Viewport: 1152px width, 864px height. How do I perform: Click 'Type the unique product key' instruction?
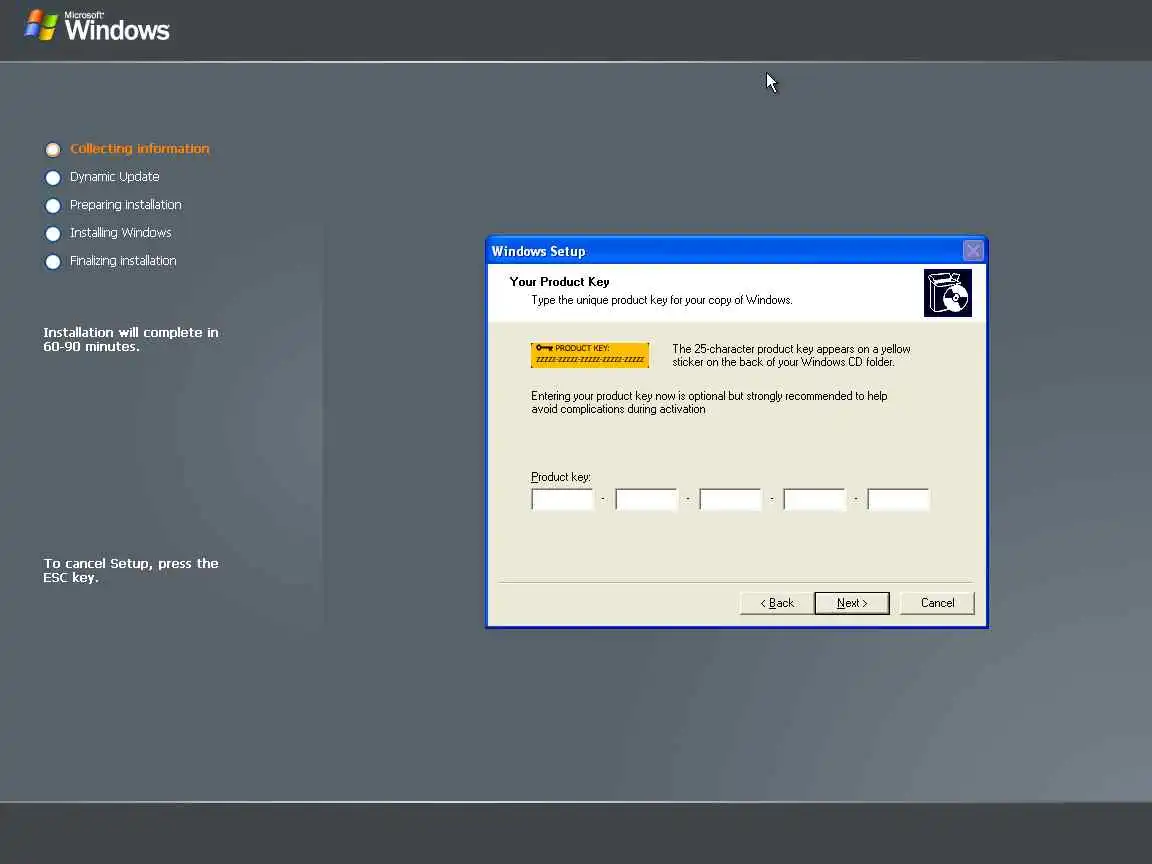[x=661, y=300]
